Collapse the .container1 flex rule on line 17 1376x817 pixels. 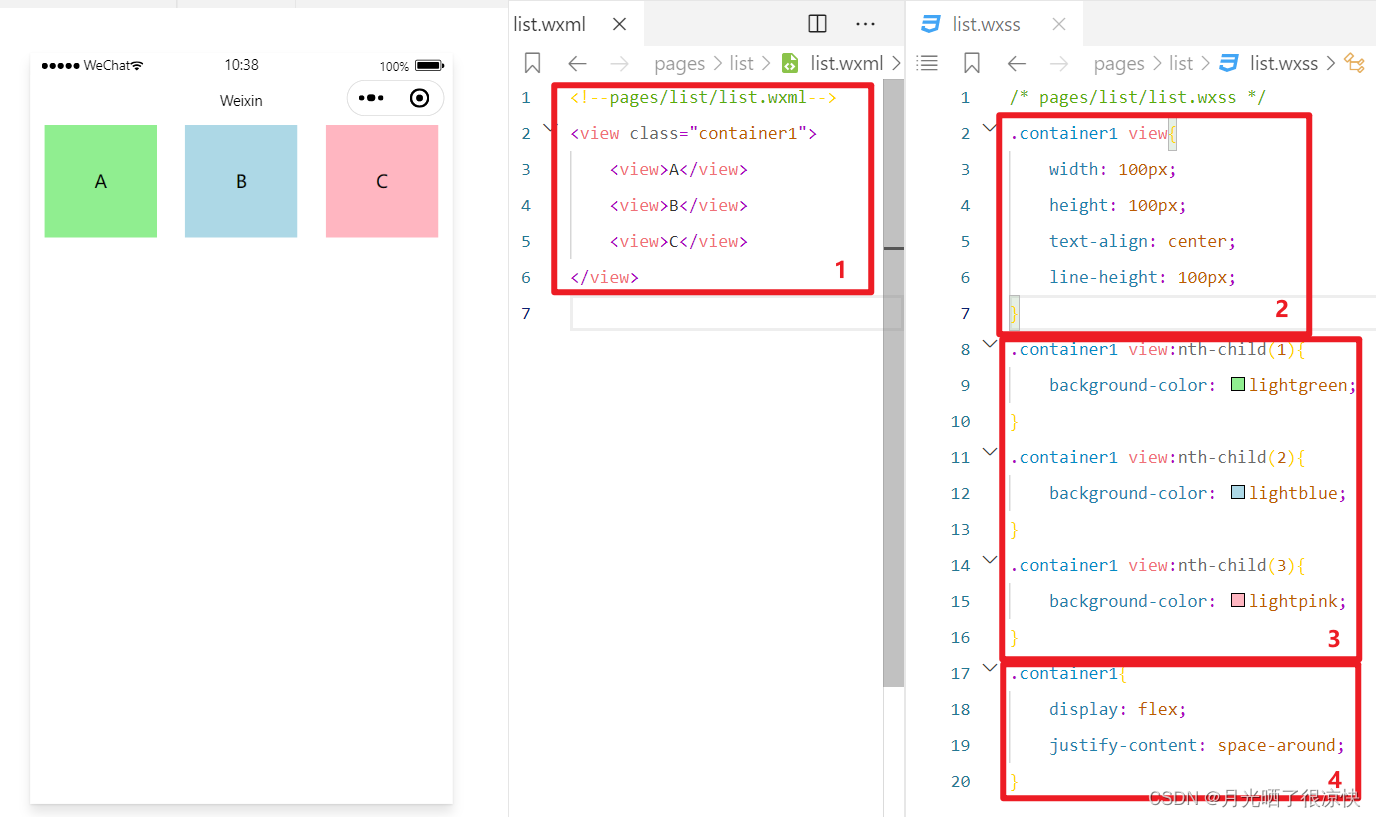(x=989, y=668)
